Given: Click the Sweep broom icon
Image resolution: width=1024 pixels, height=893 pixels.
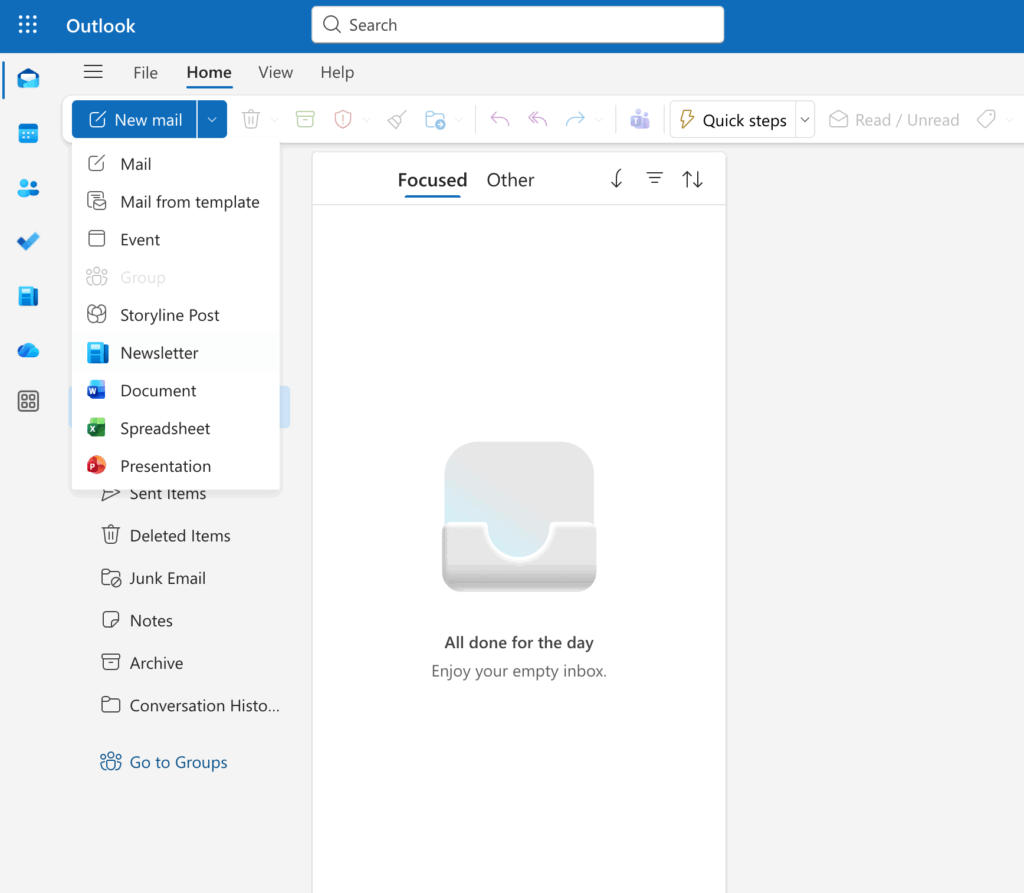Looking at the screenshot, I should pos(395,119).
